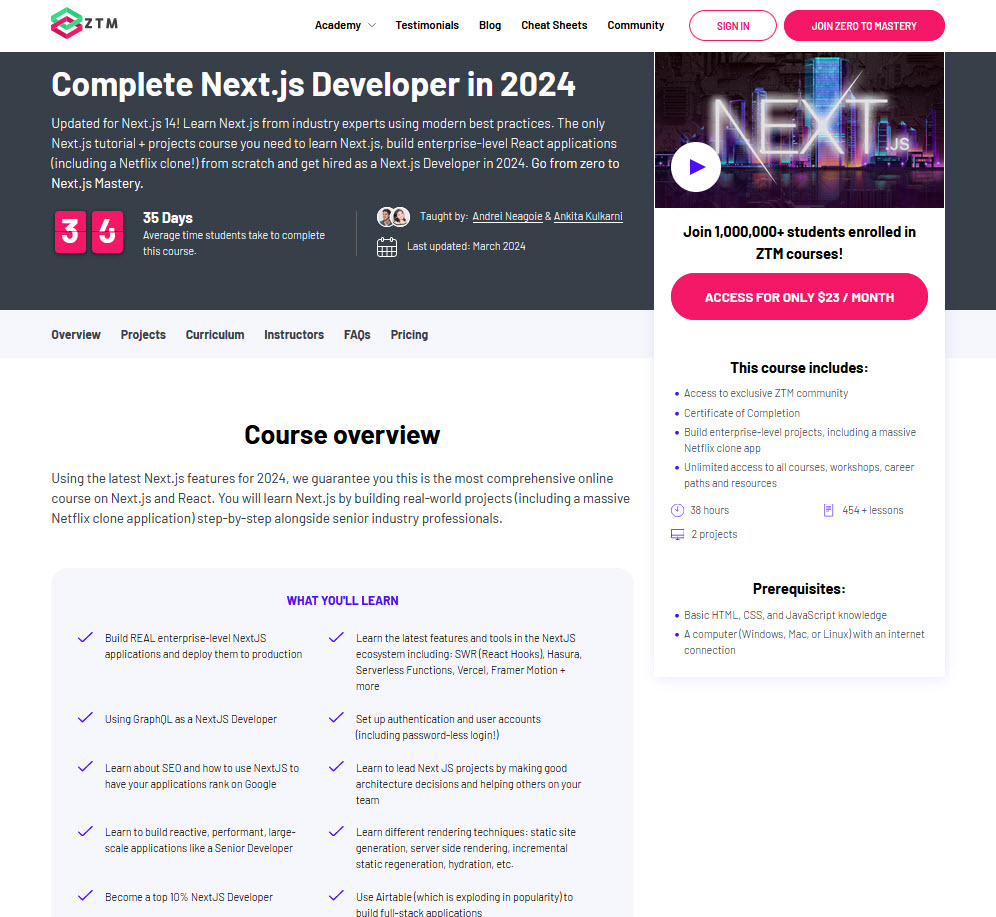This screenshot has height=917, width=996.
Task: Click the first flip-counter digit 3
Action: (x=70, y=232)
